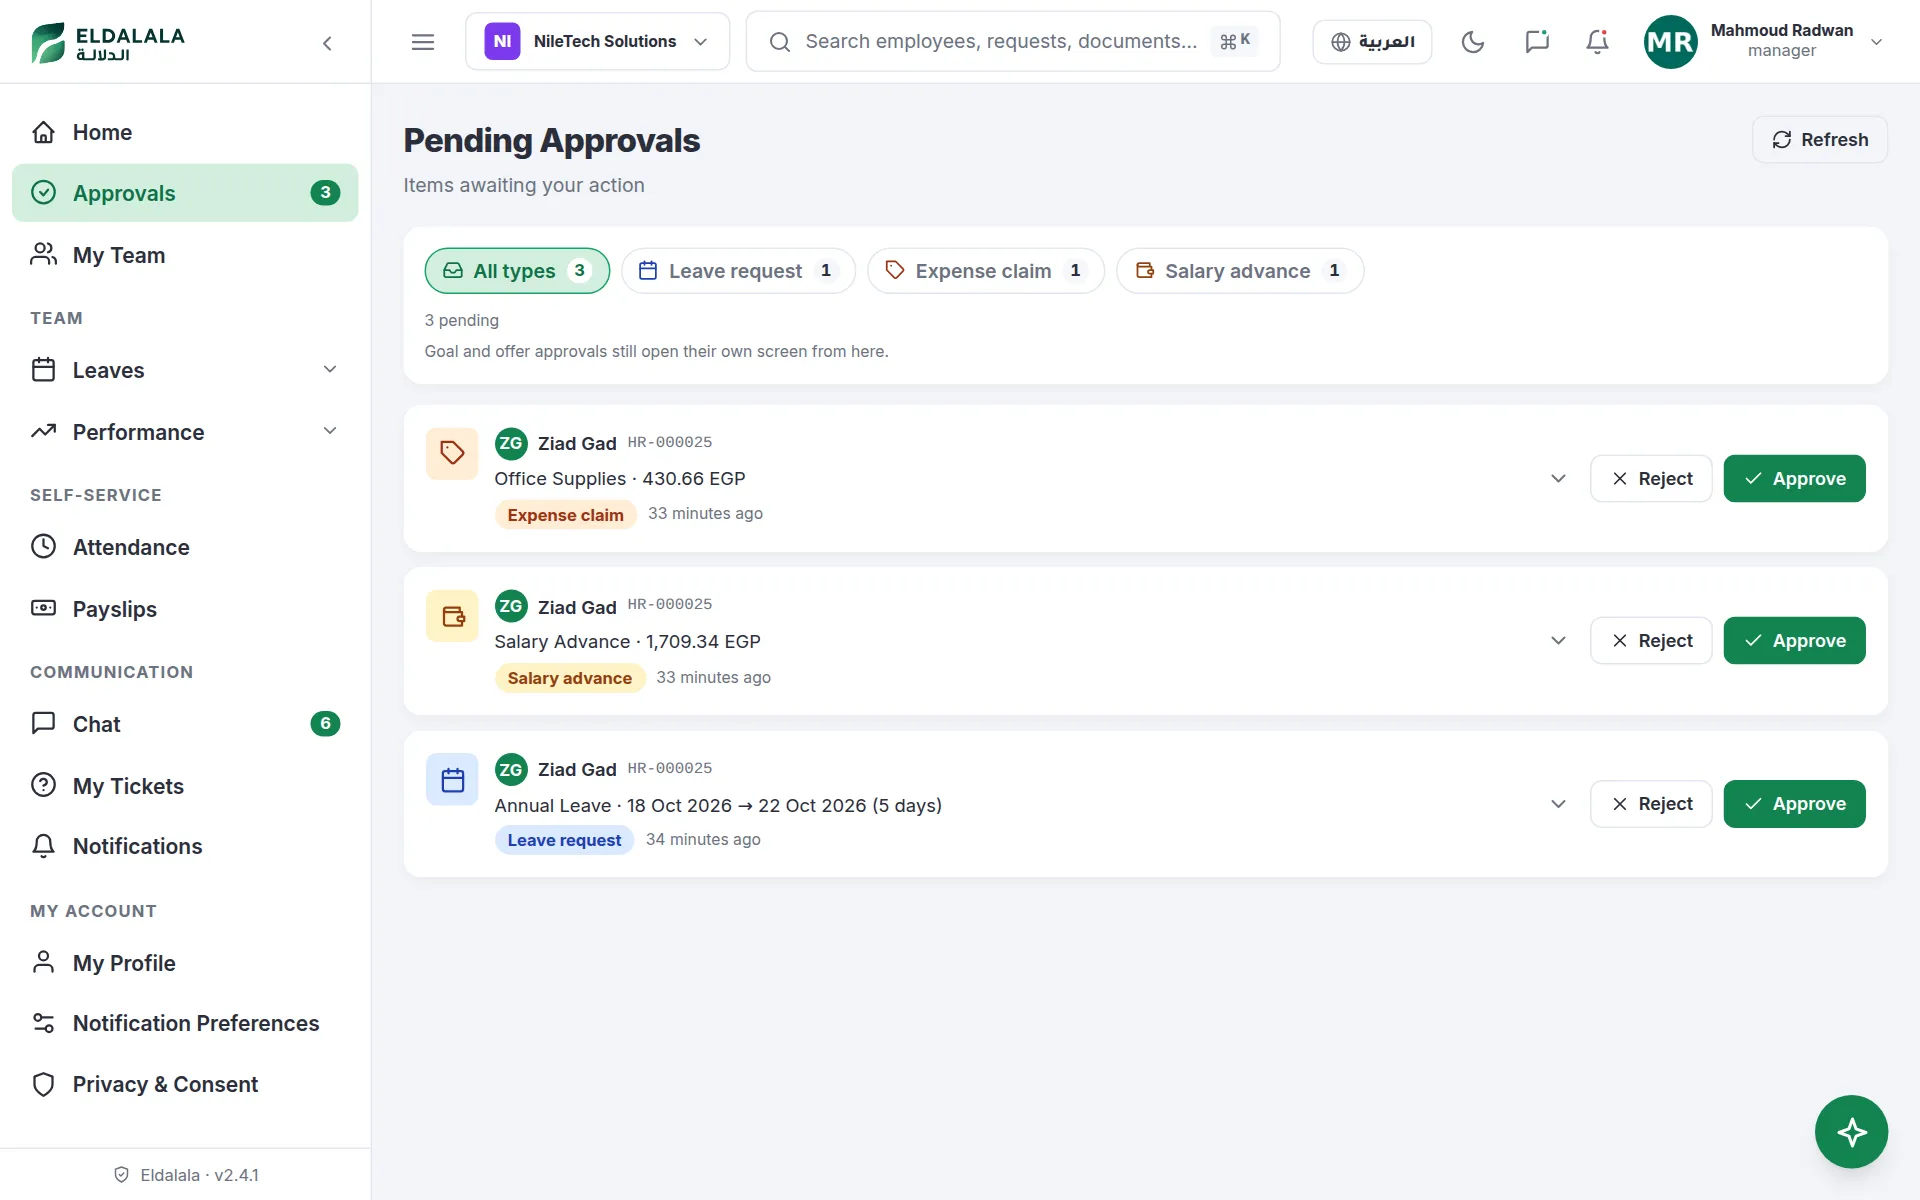Toggle dark mode moon icon
The image size is (1920, 1200).
(1473, 42)
